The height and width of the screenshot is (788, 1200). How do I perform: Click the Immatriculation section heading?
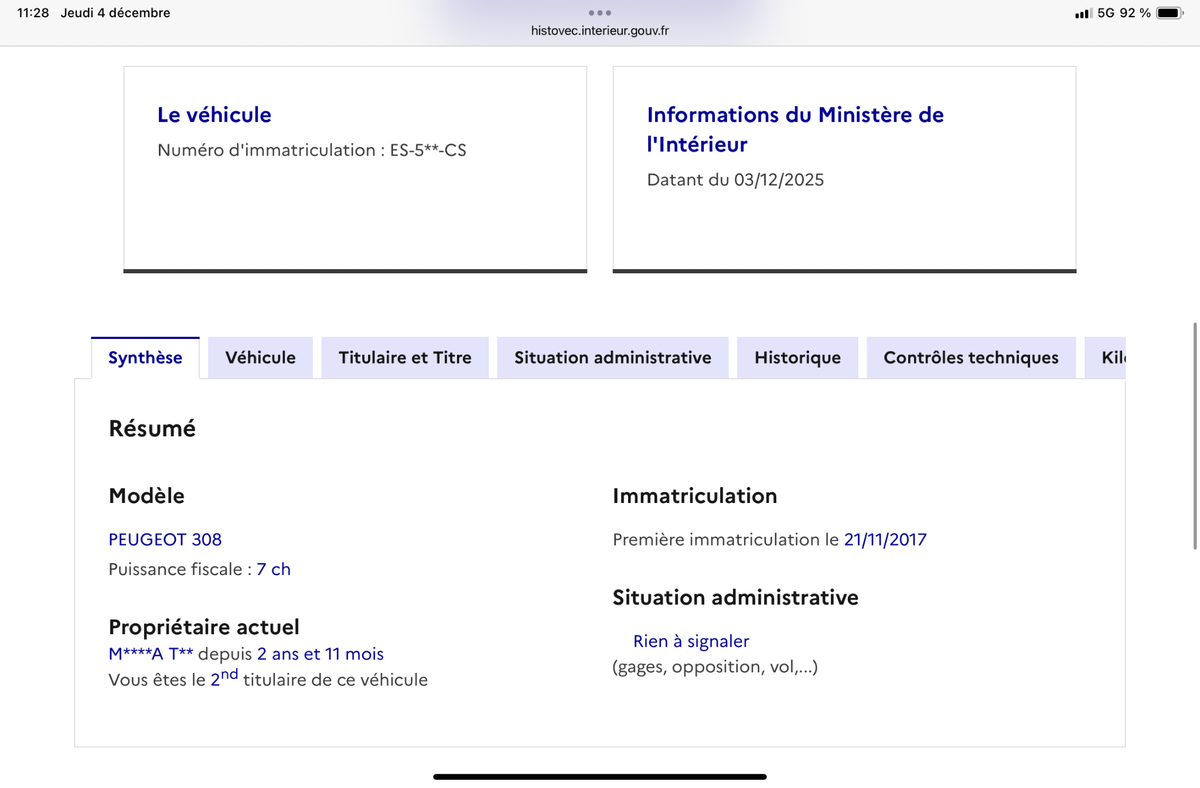coord(695,496)
